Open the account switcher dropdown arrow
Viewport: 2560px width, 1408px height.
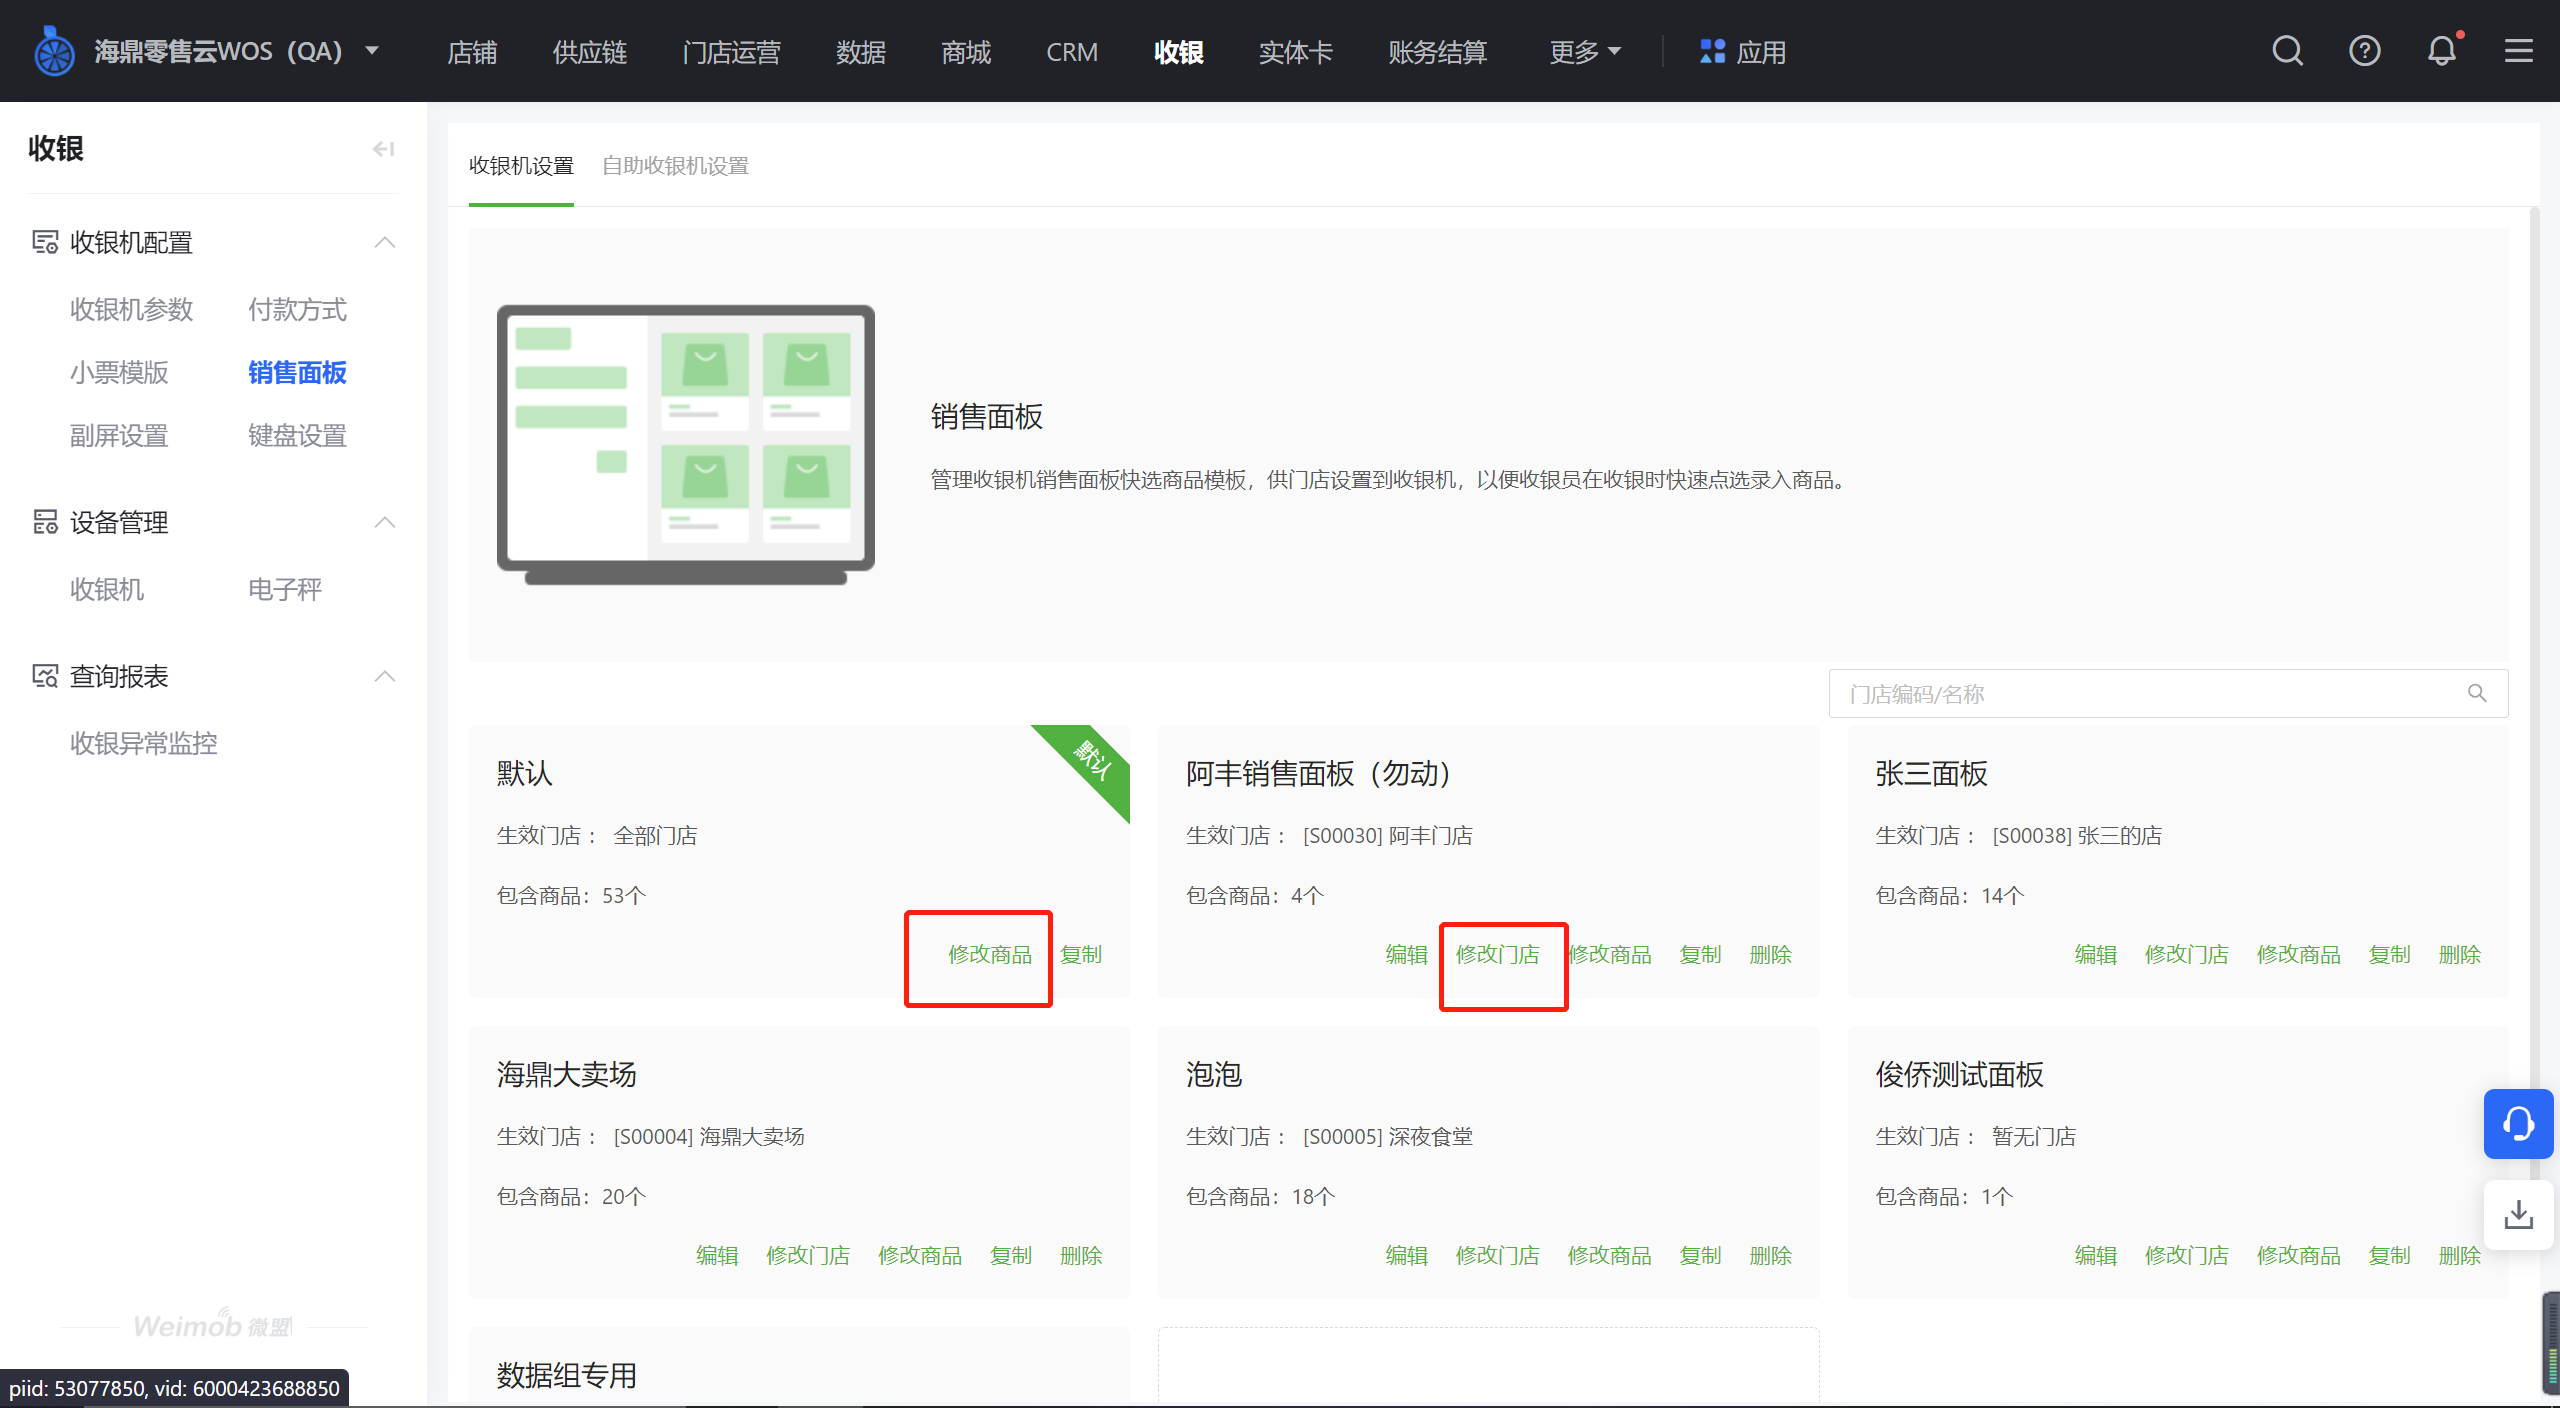[372, 51]
